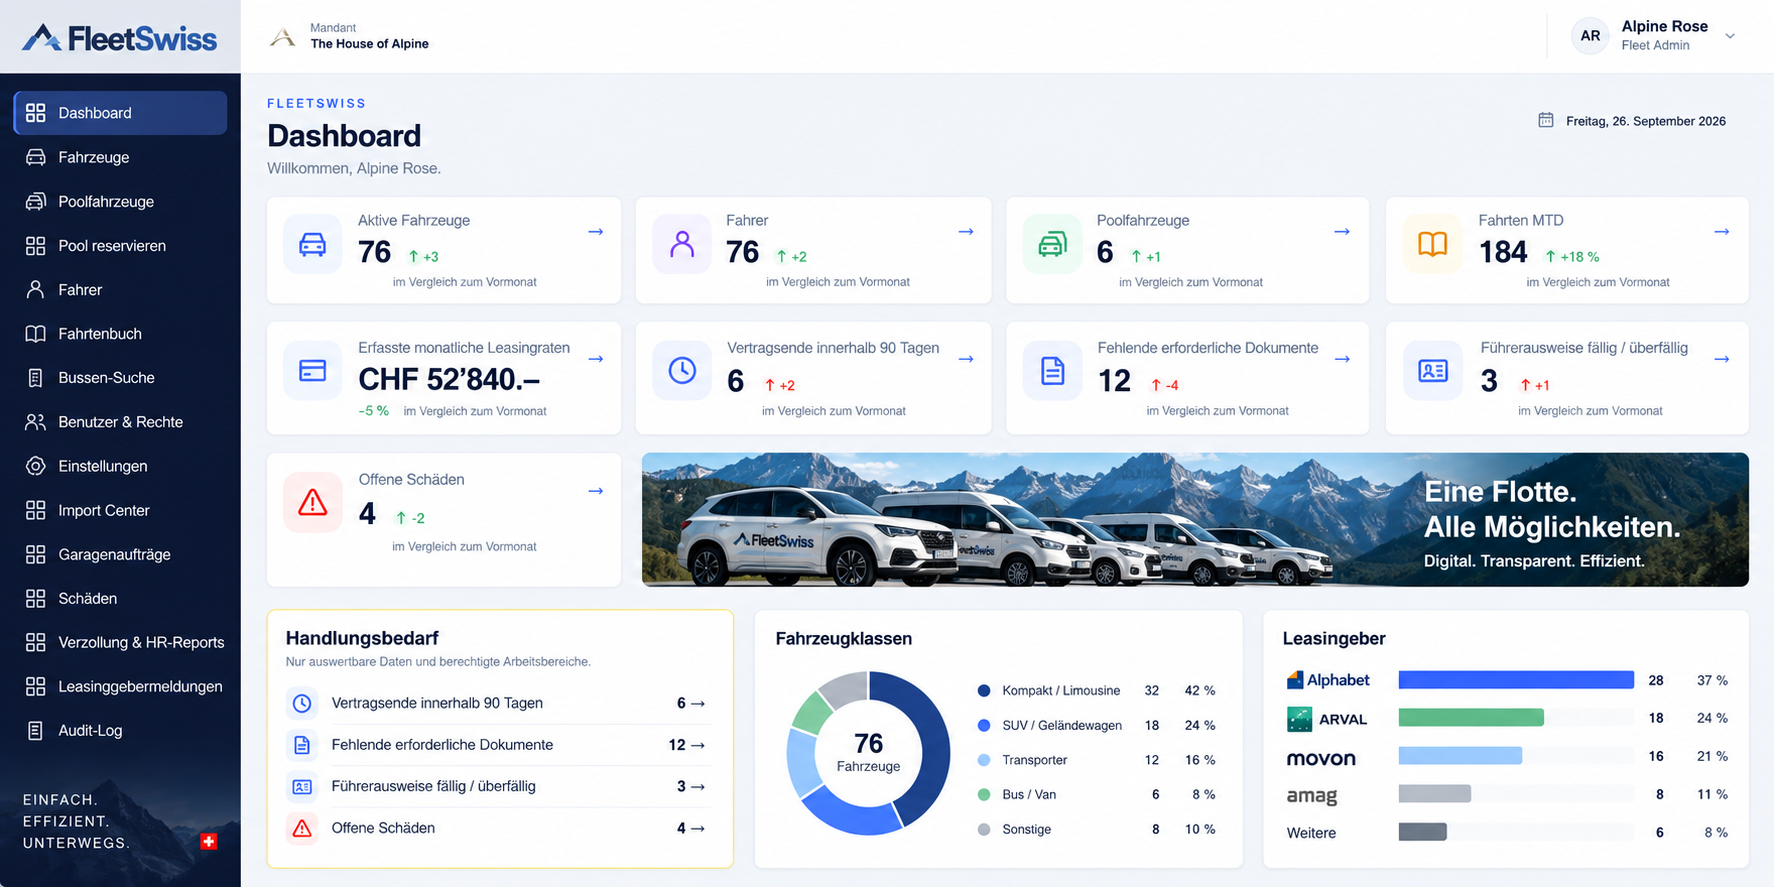Open the Dashboard menu item
This screenshot has width=1774, height=887.
pos(120,113)
